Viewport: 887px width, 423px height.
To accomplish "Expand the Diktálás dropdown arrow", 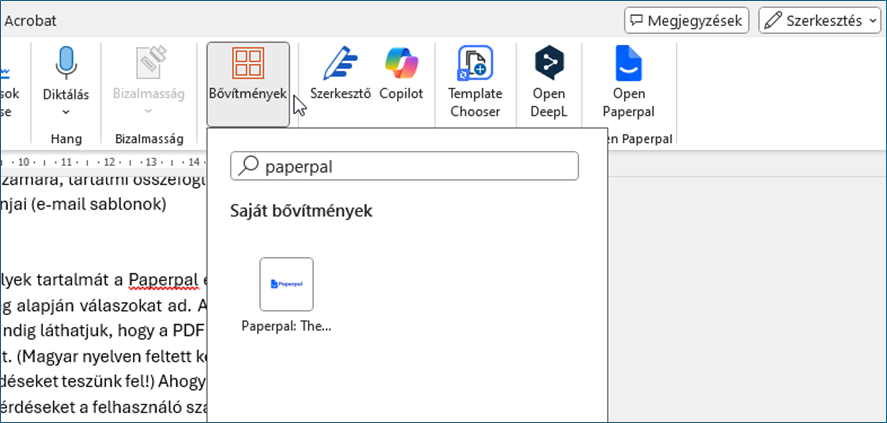I will [x=66, y=111].
